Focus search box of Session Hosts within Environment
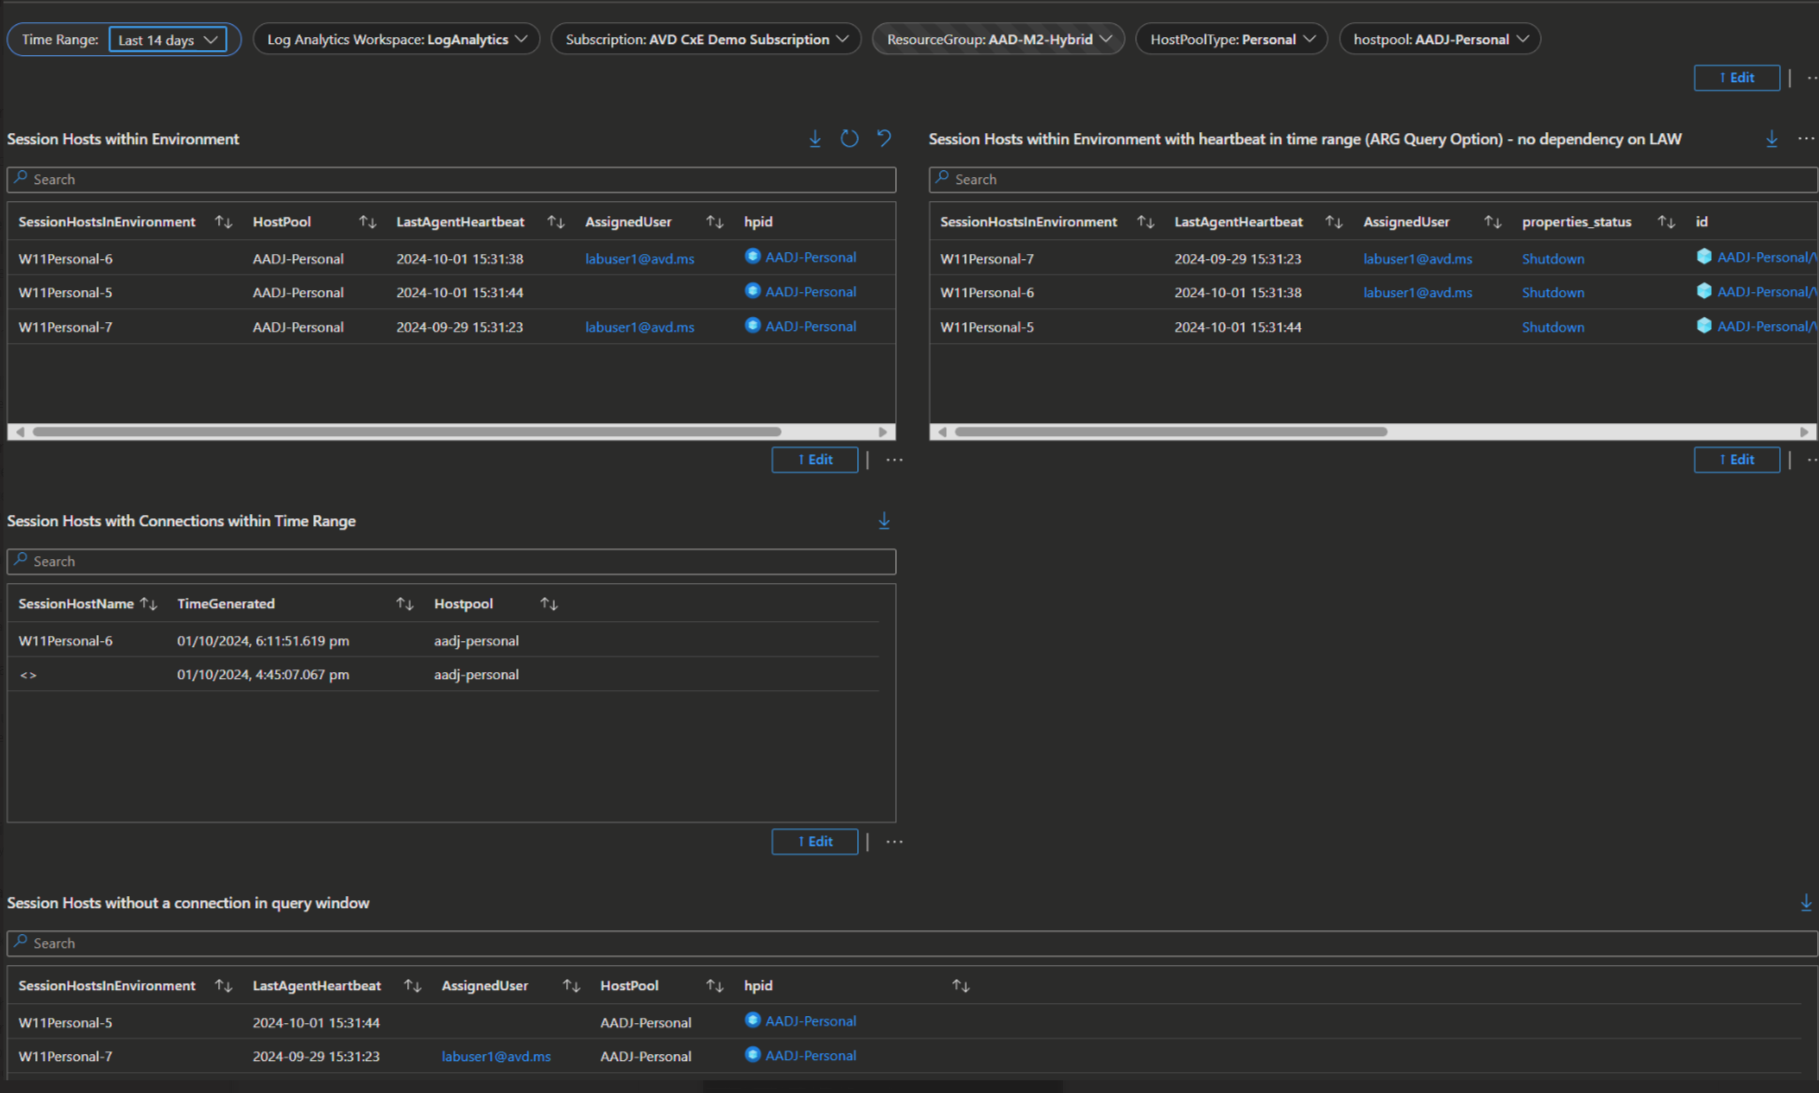This screenshot has width=1819, height=1093. (x=451, y=180)
